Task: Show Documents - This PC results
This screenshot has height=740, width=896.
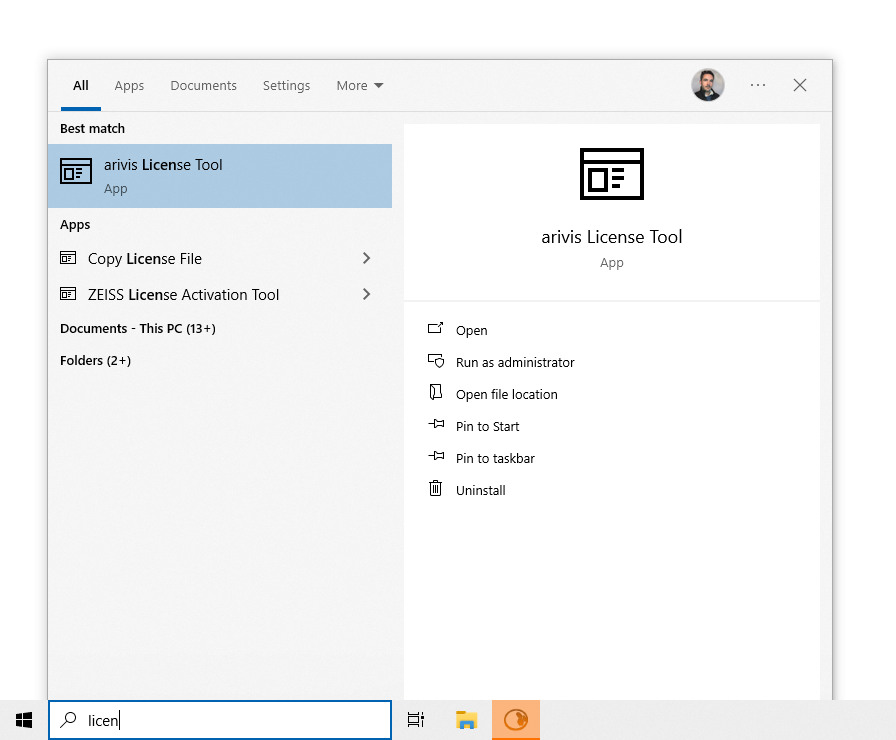Action: pyautogui.click(x=138, y=329)
